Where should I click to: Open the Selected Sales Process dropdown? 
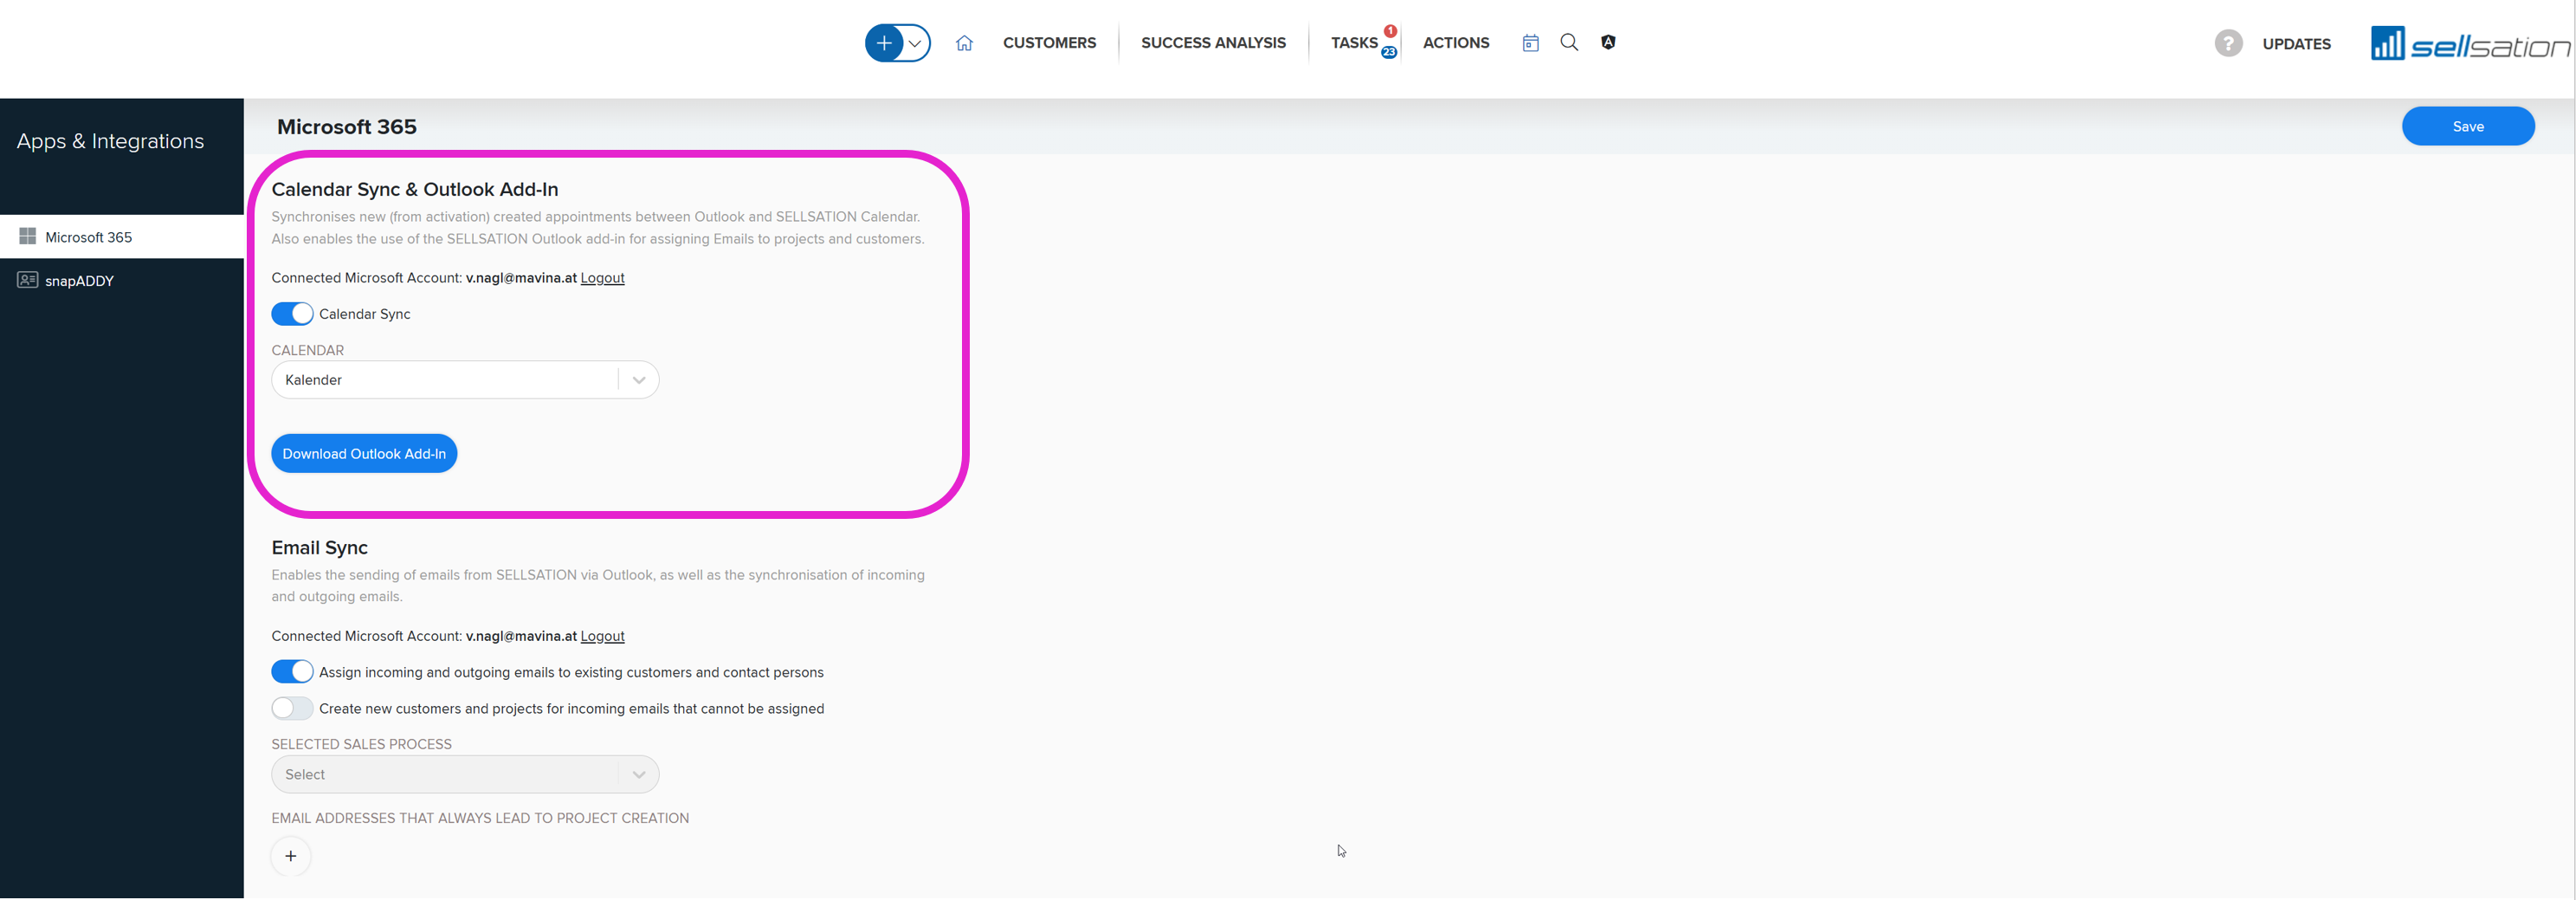coord(465,774)
